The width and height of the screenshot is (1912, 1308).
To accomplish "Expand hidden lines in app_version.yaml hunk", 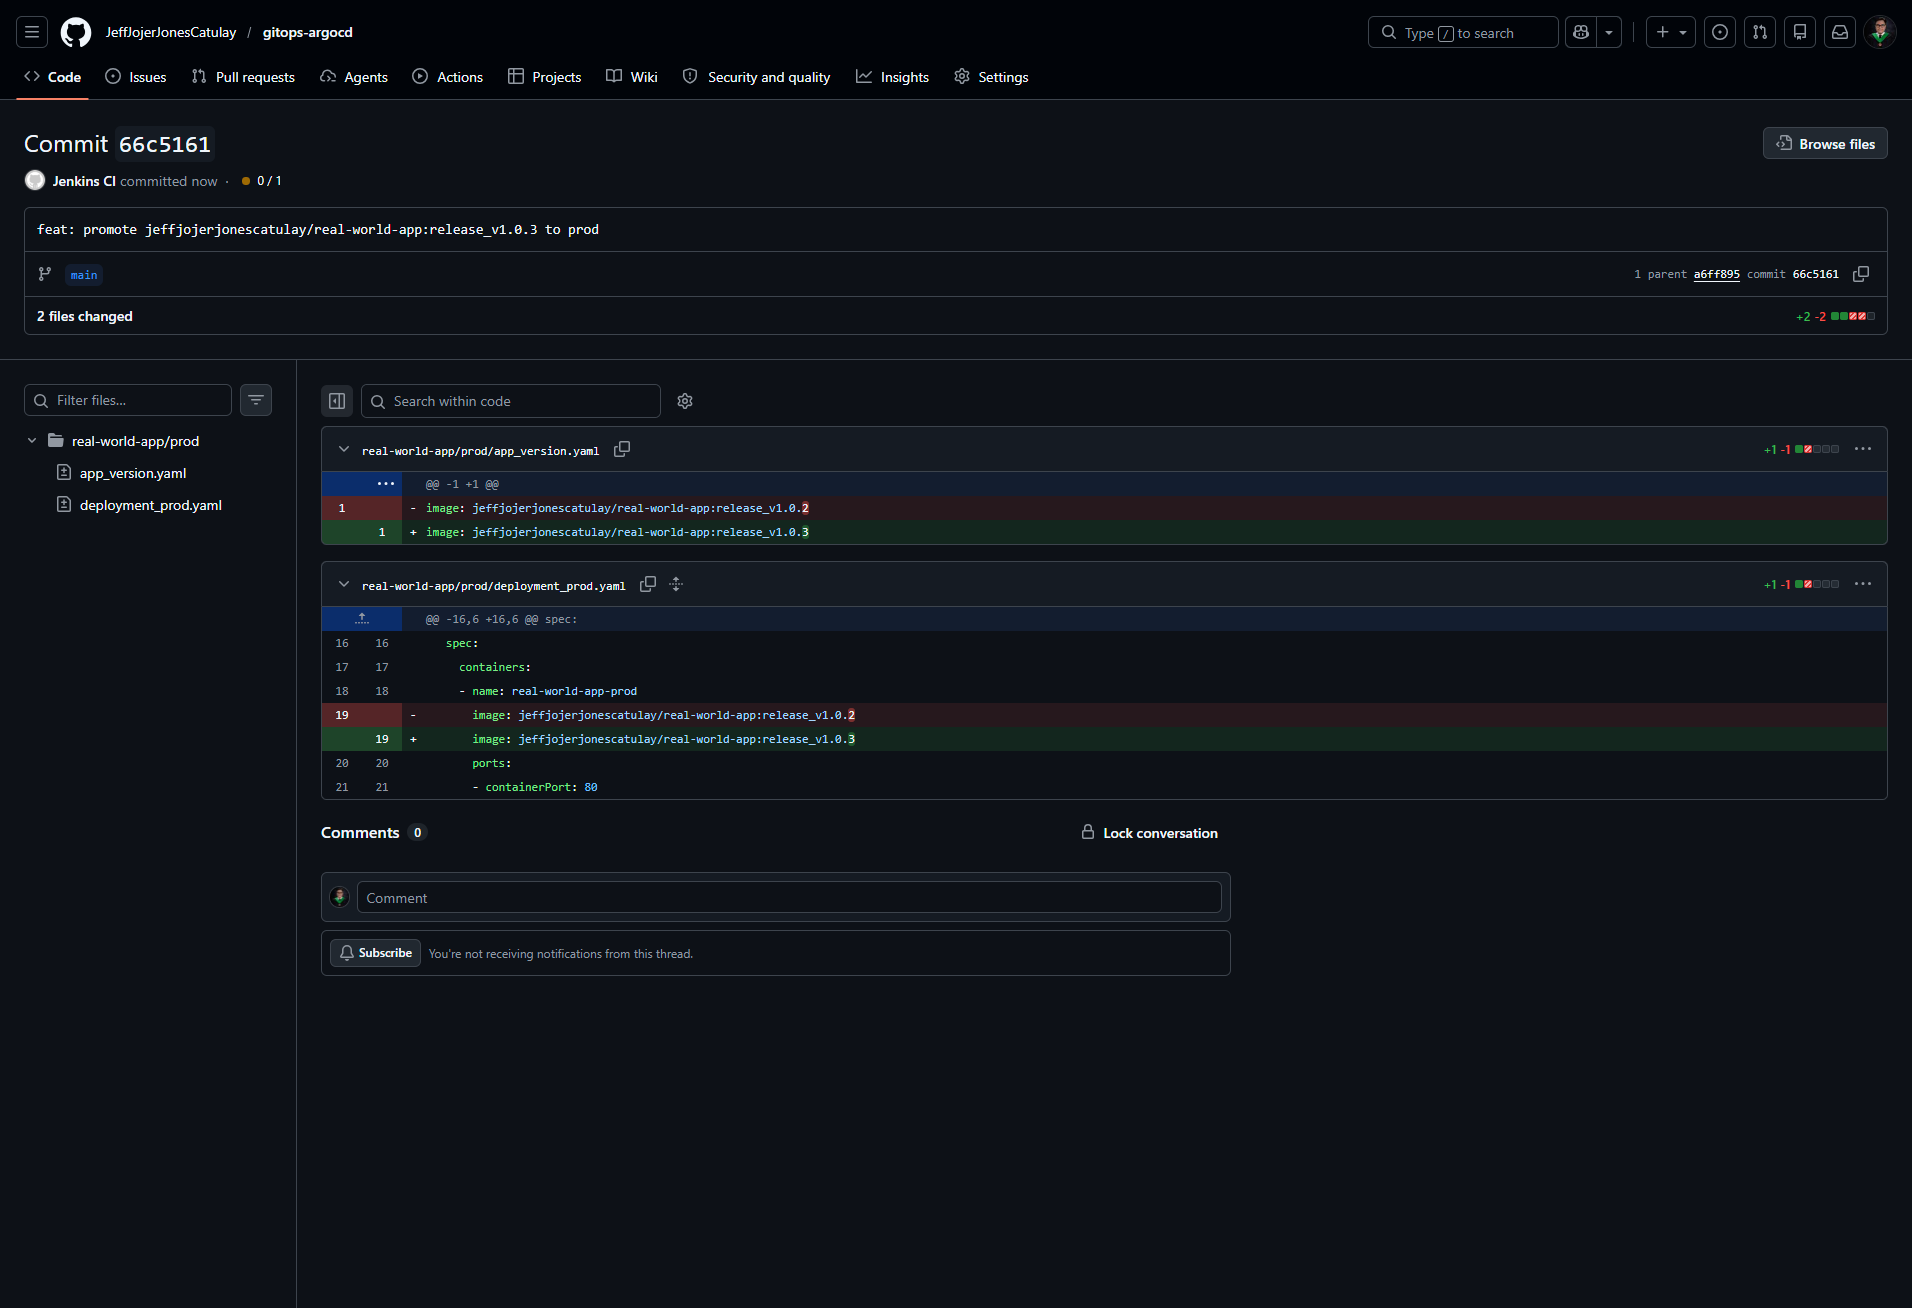I will tap(385, 484).
